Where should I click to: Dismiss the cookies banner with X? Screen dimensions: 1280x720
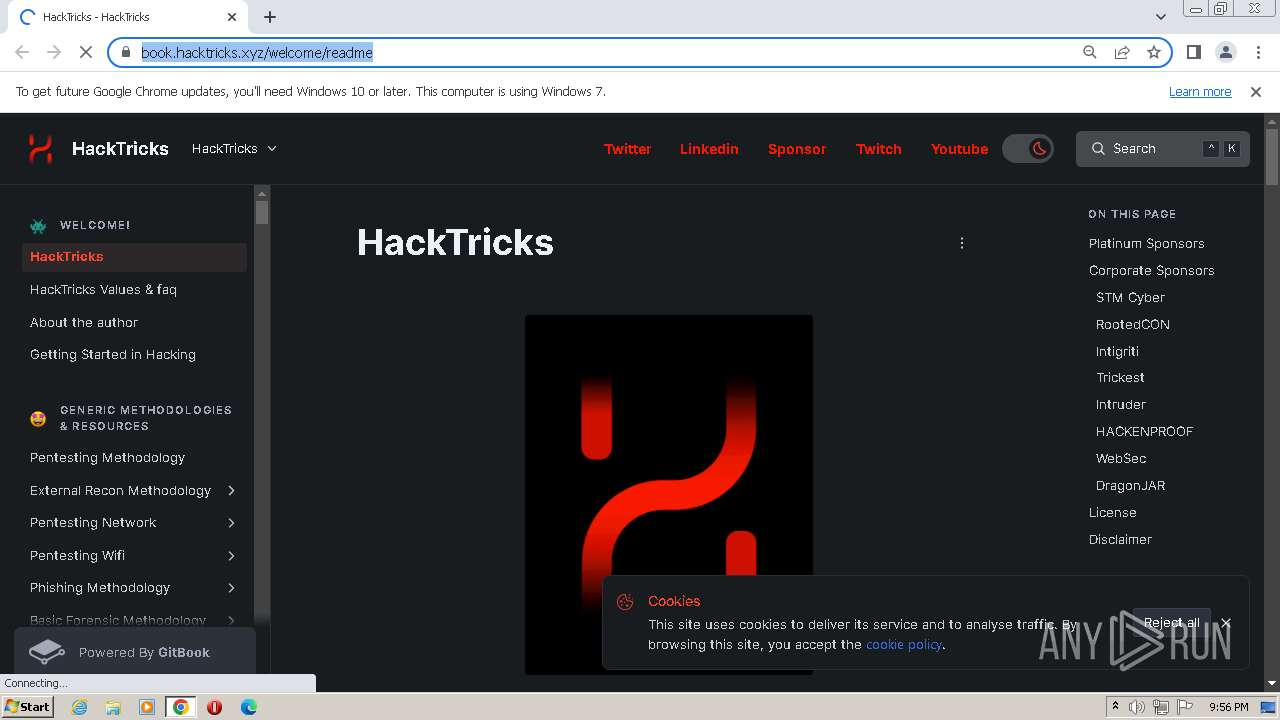(1225, 623)
